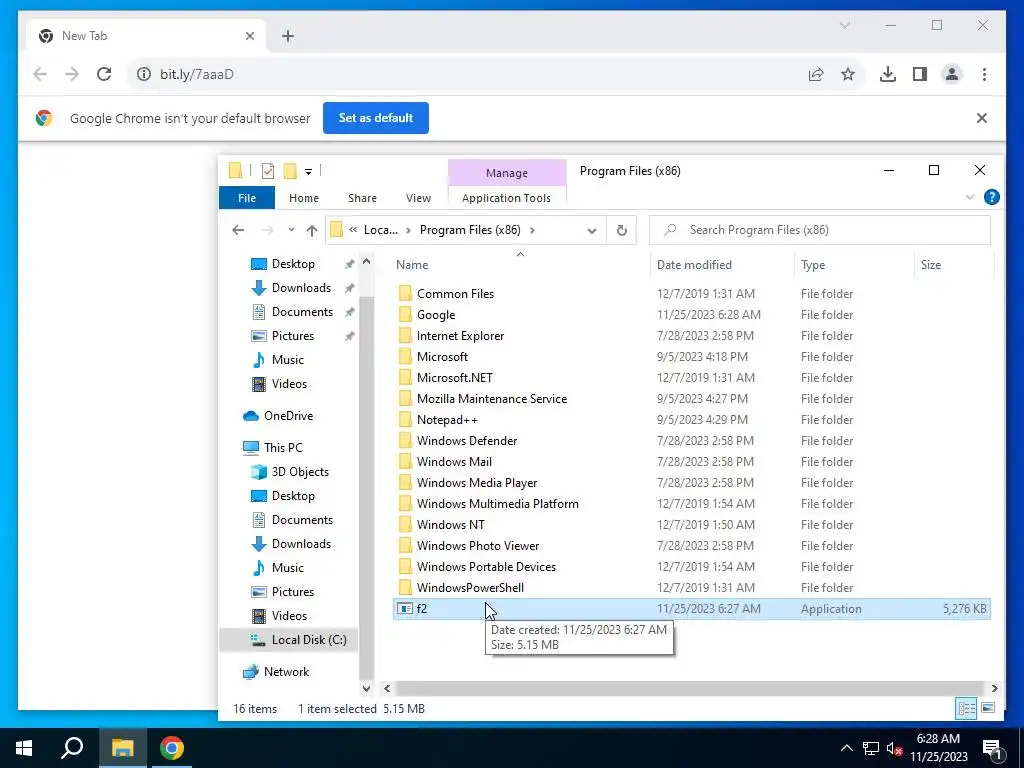
Task: Click Chrome's forward arrow
Action: 72,74
